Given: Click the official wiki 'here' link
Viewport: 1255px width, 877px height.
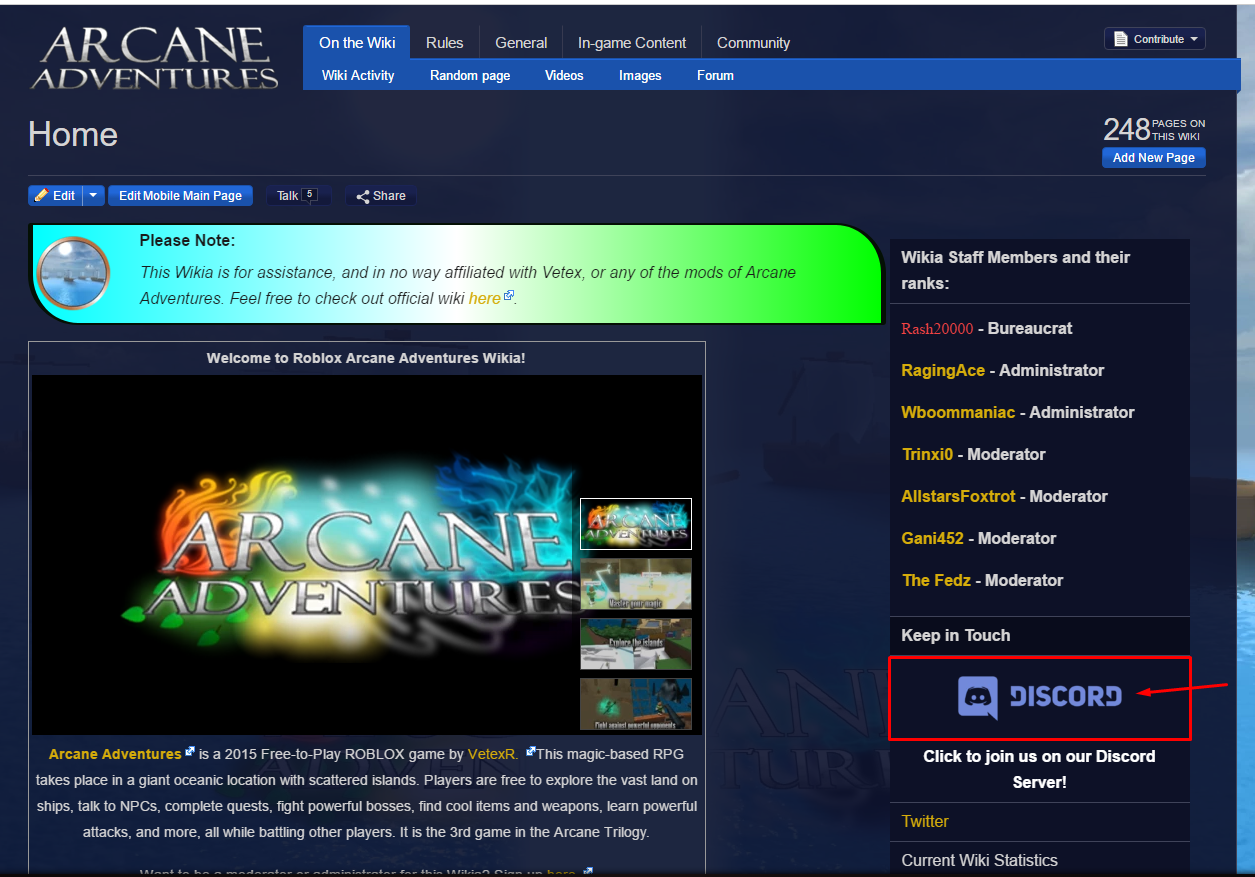Looking at the screenshot, I should pyautogui.click(x=484, y=298).
